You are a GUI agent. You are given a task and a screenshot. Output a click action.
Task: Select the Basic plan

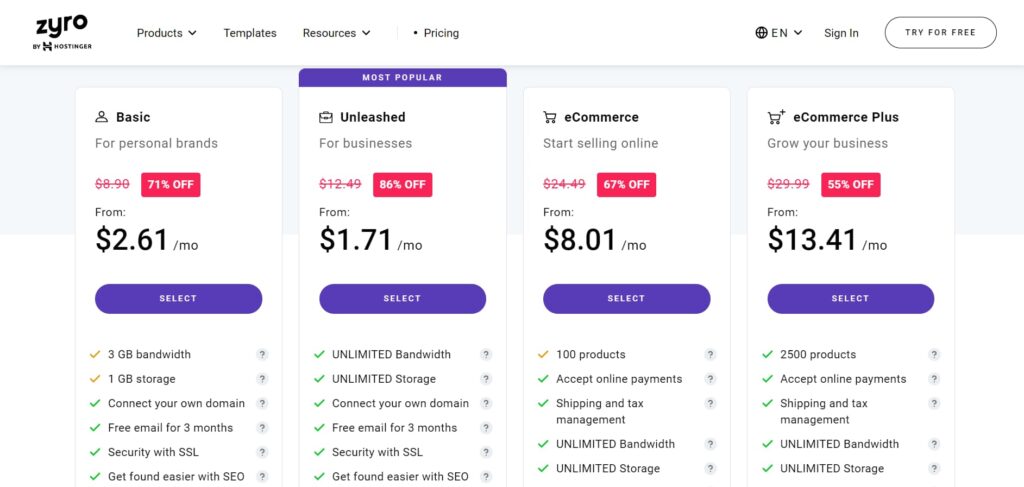(x=178, y=298)
